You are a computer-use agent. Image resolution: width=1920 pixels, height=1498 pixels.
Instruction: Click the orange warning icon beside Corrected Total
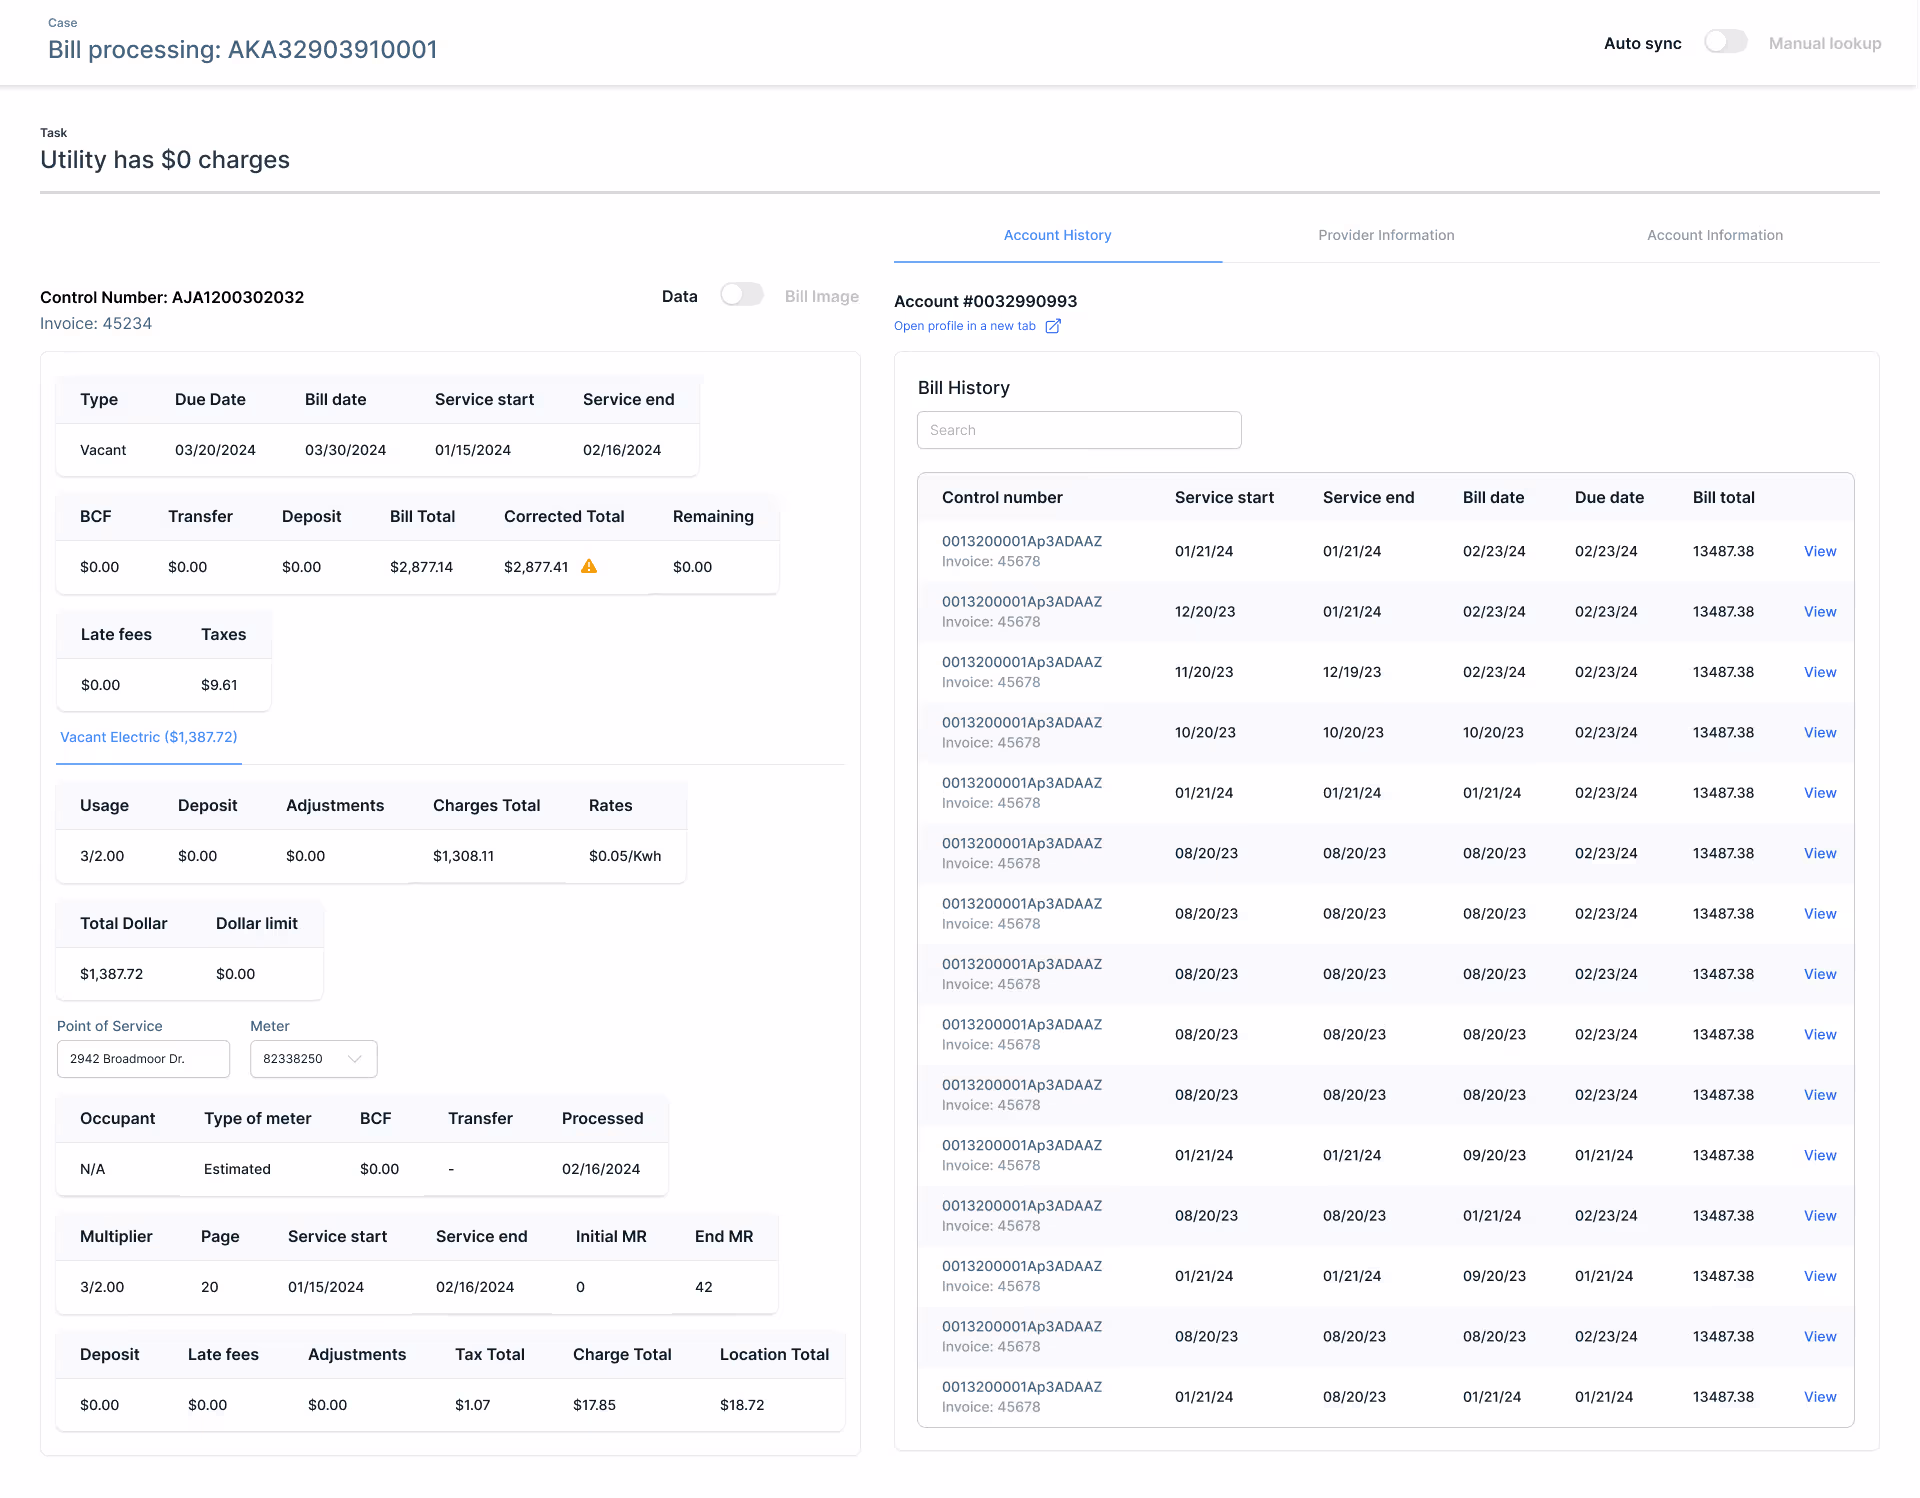tap(589, 567)
